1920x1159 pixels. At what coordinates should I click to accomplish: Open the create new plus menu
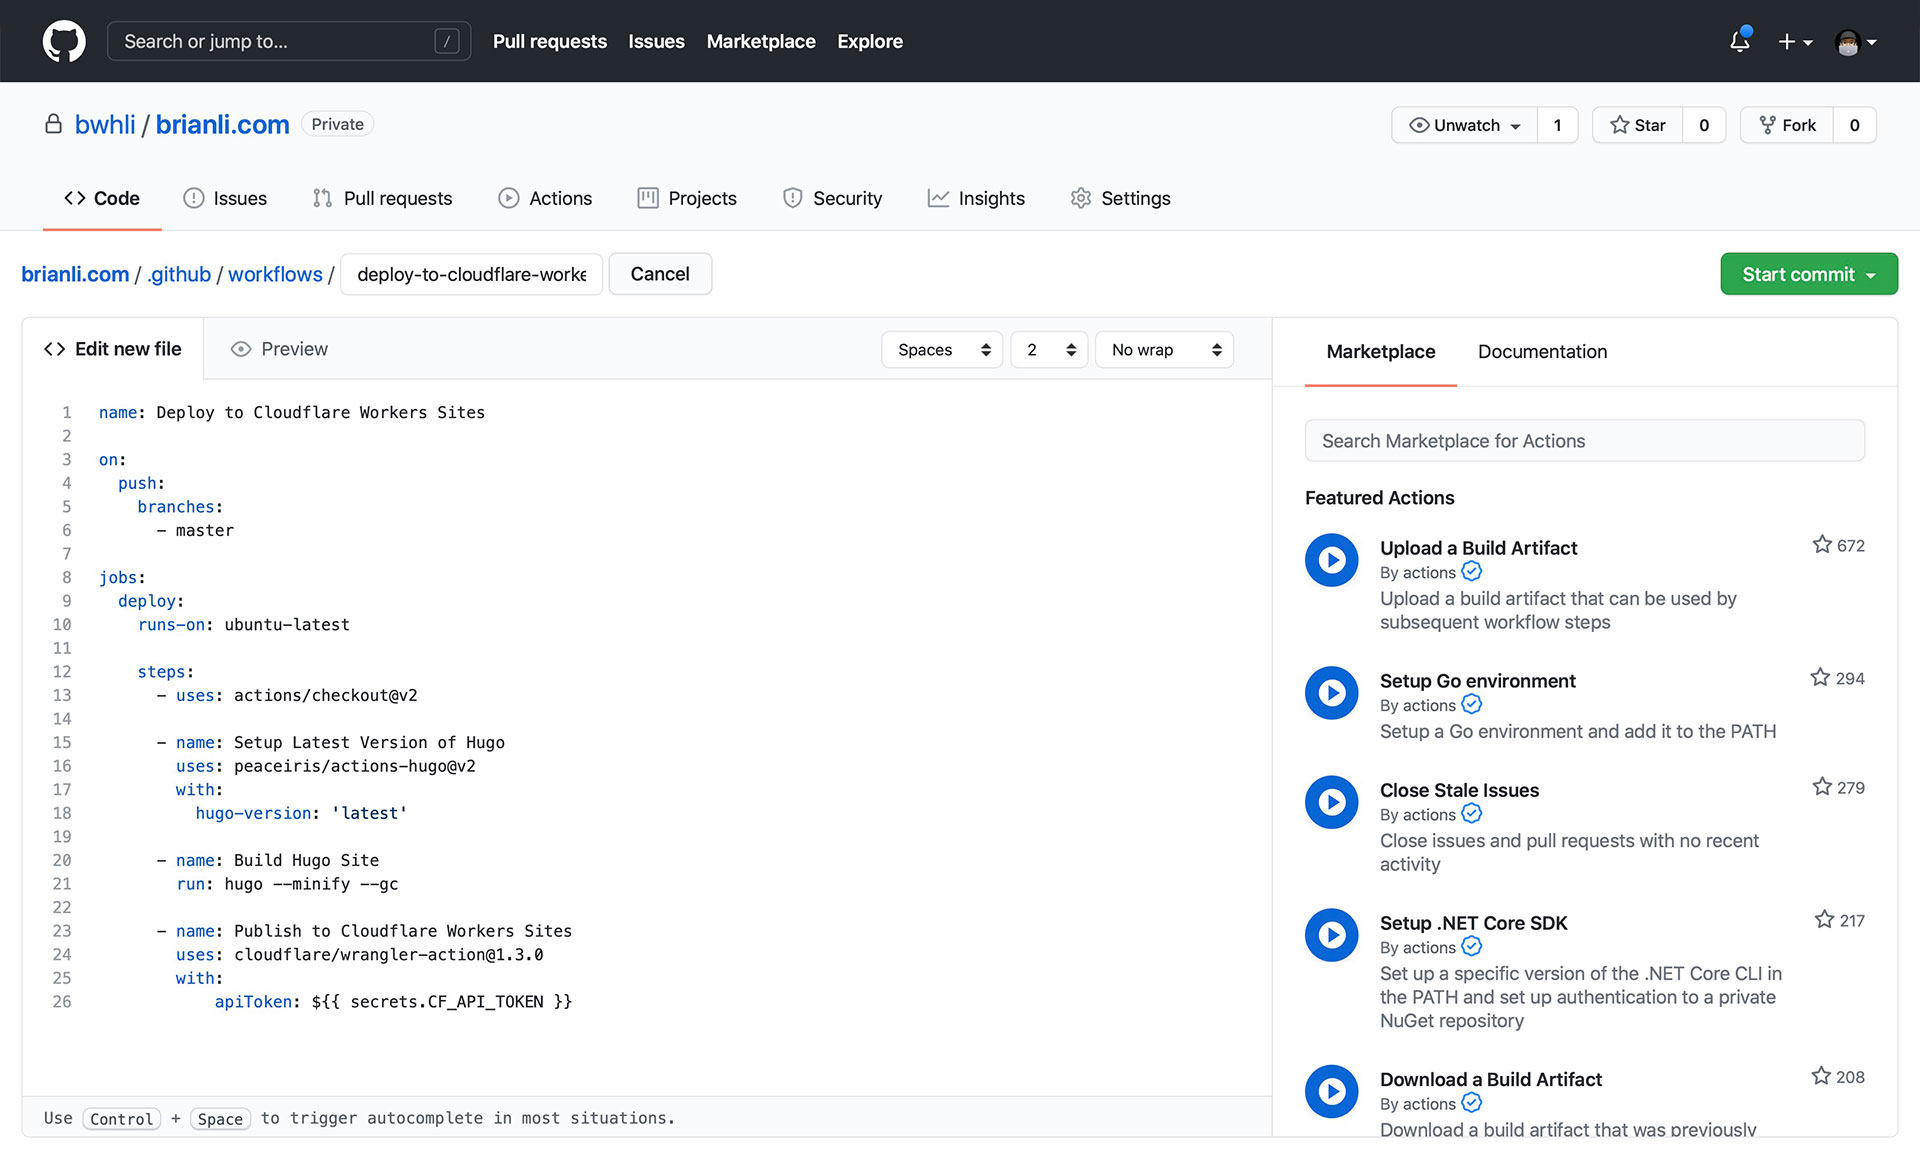point(1795,42)
